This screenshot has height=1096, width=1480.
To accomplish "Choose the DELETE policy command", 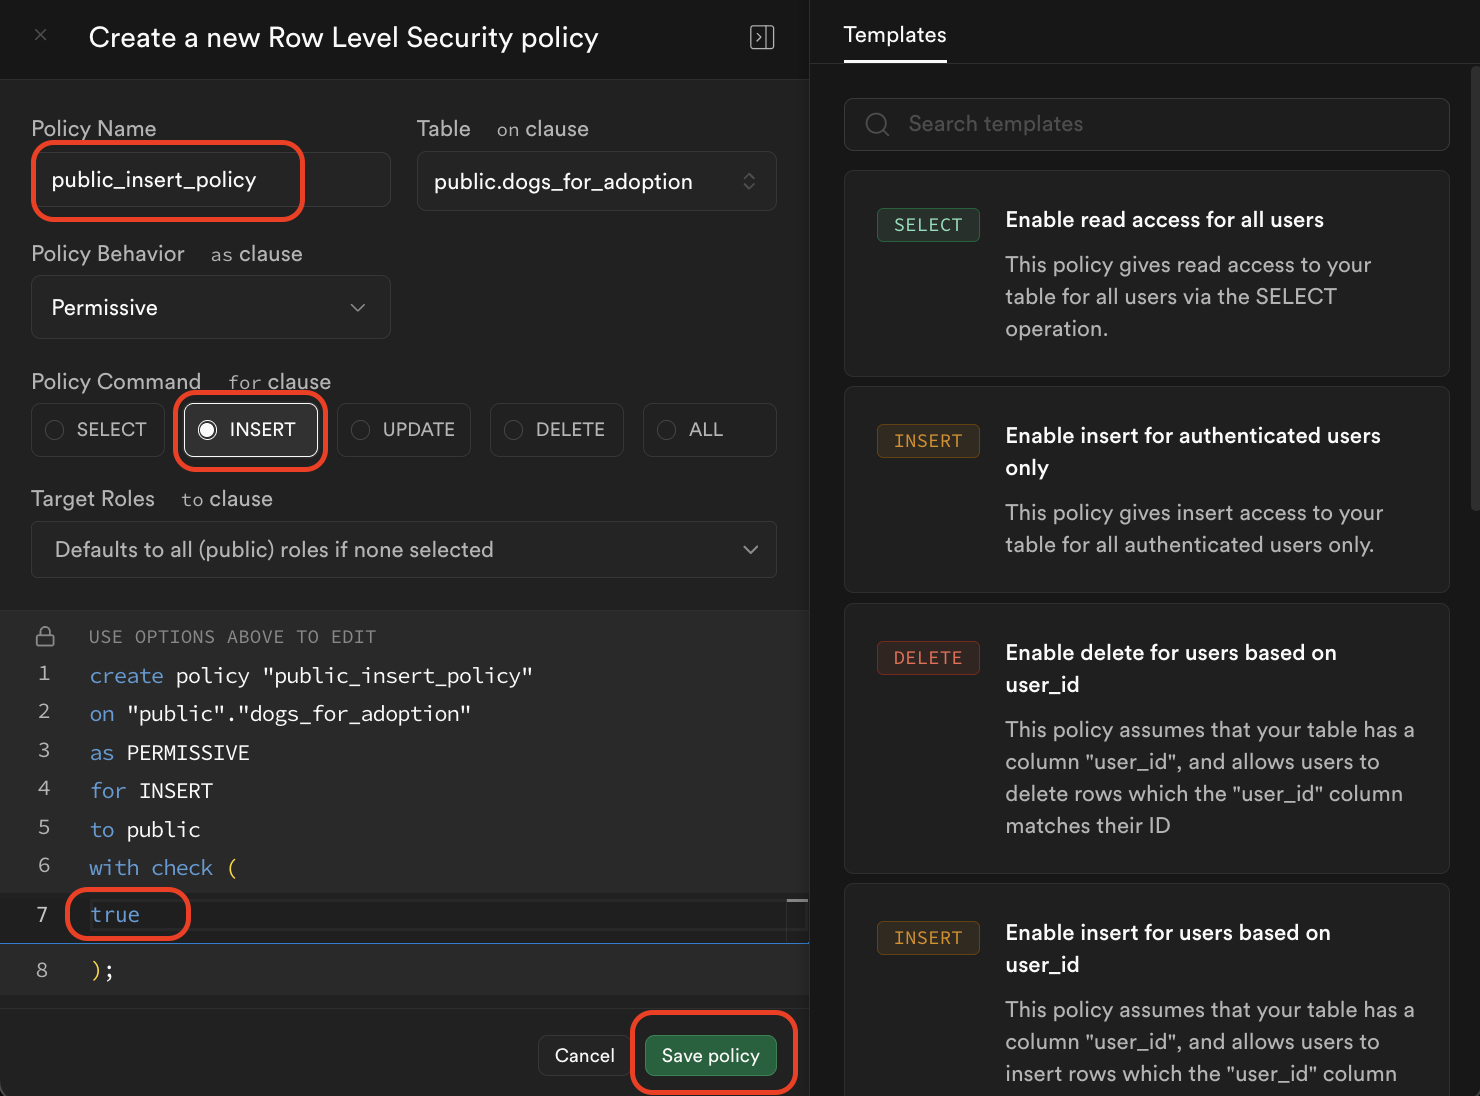I will coord(557,430).
